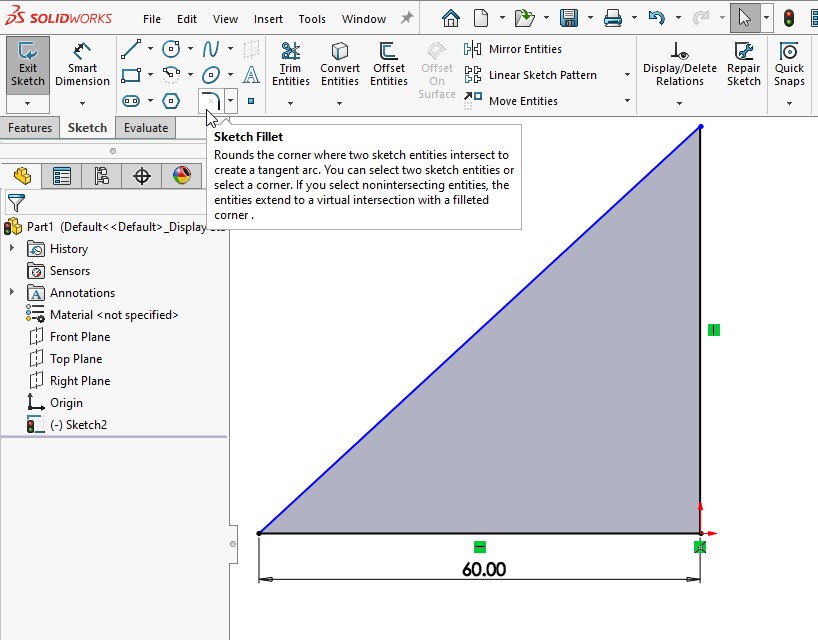Viewport: 818px width, 640px height.
Task: Pick the Circle sketch tool
Action: pos(171,49)
